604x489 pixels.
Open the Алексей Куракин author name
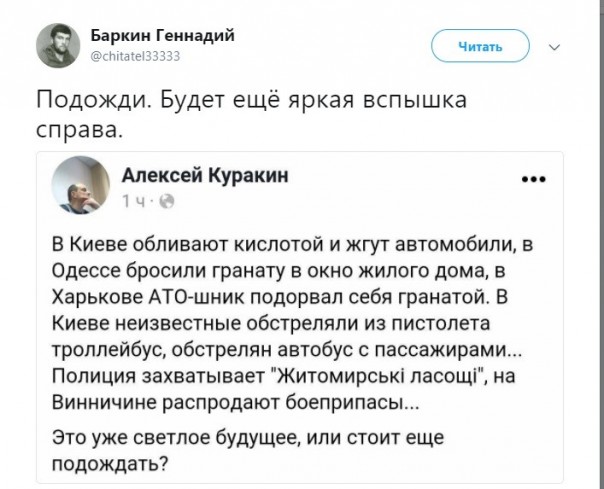204,176
